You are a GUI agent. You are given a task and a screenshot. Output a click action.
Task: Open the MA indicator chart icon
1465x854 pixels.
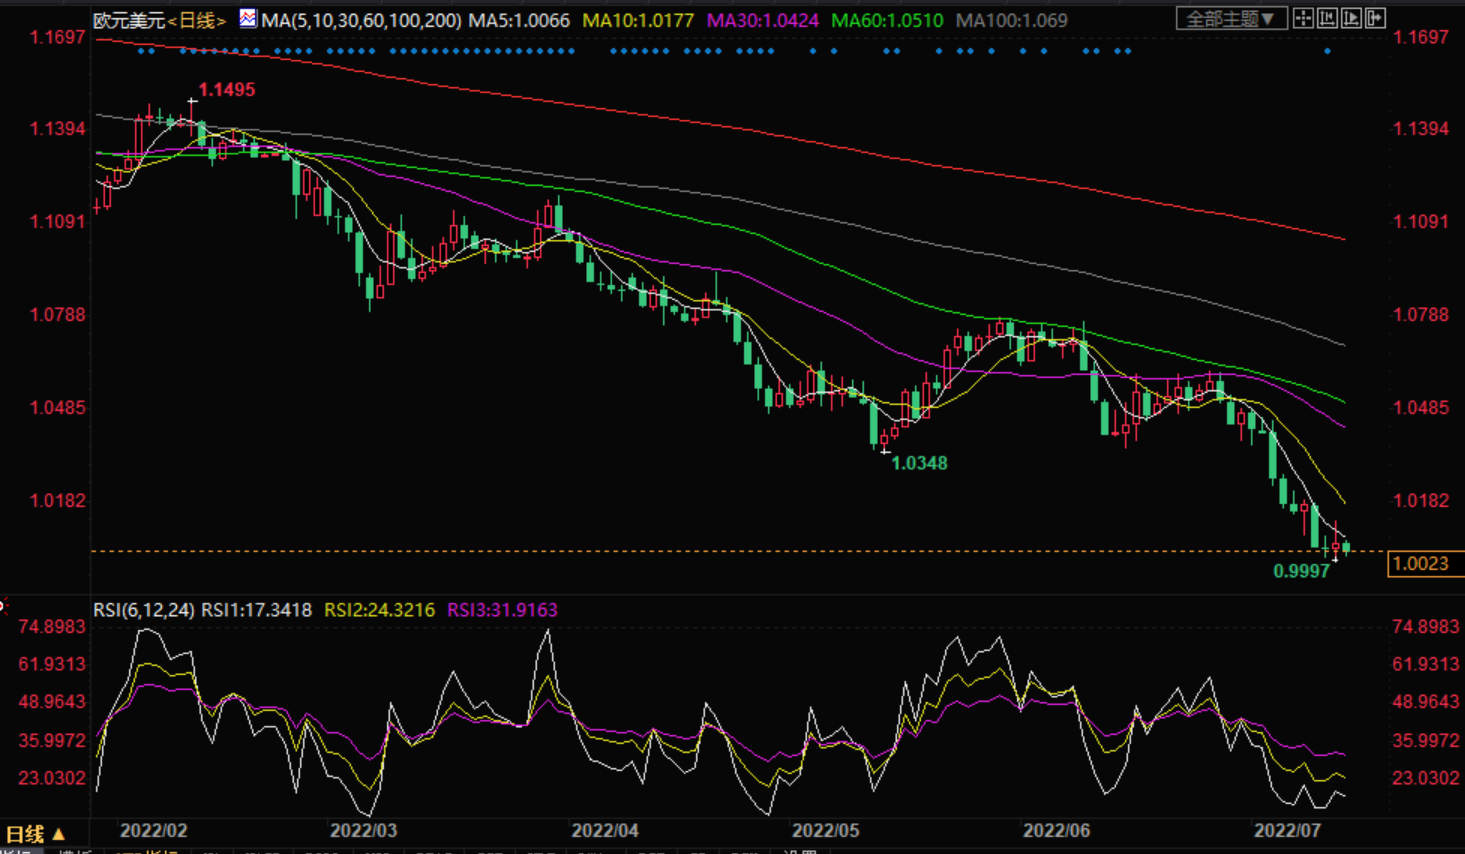[247, 19]
